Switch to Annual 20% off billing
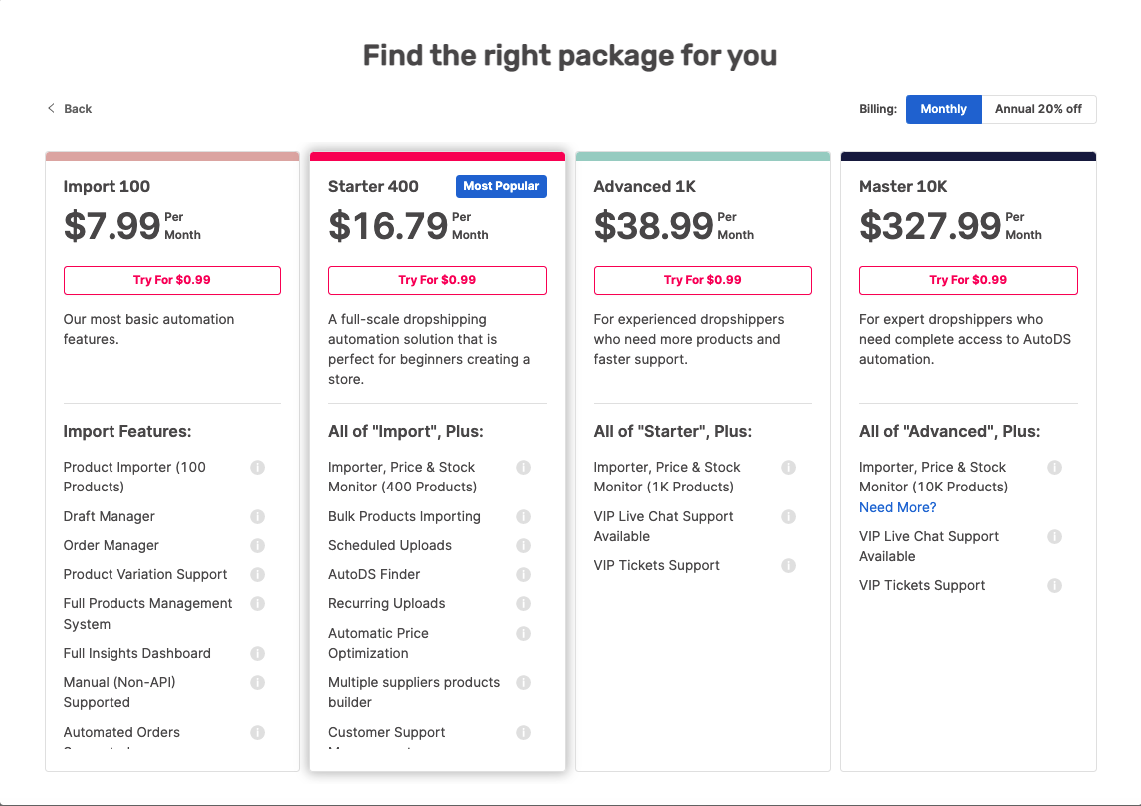Image resolution: width=1141 pixels, height=806 pixels. pos(1038,109)
